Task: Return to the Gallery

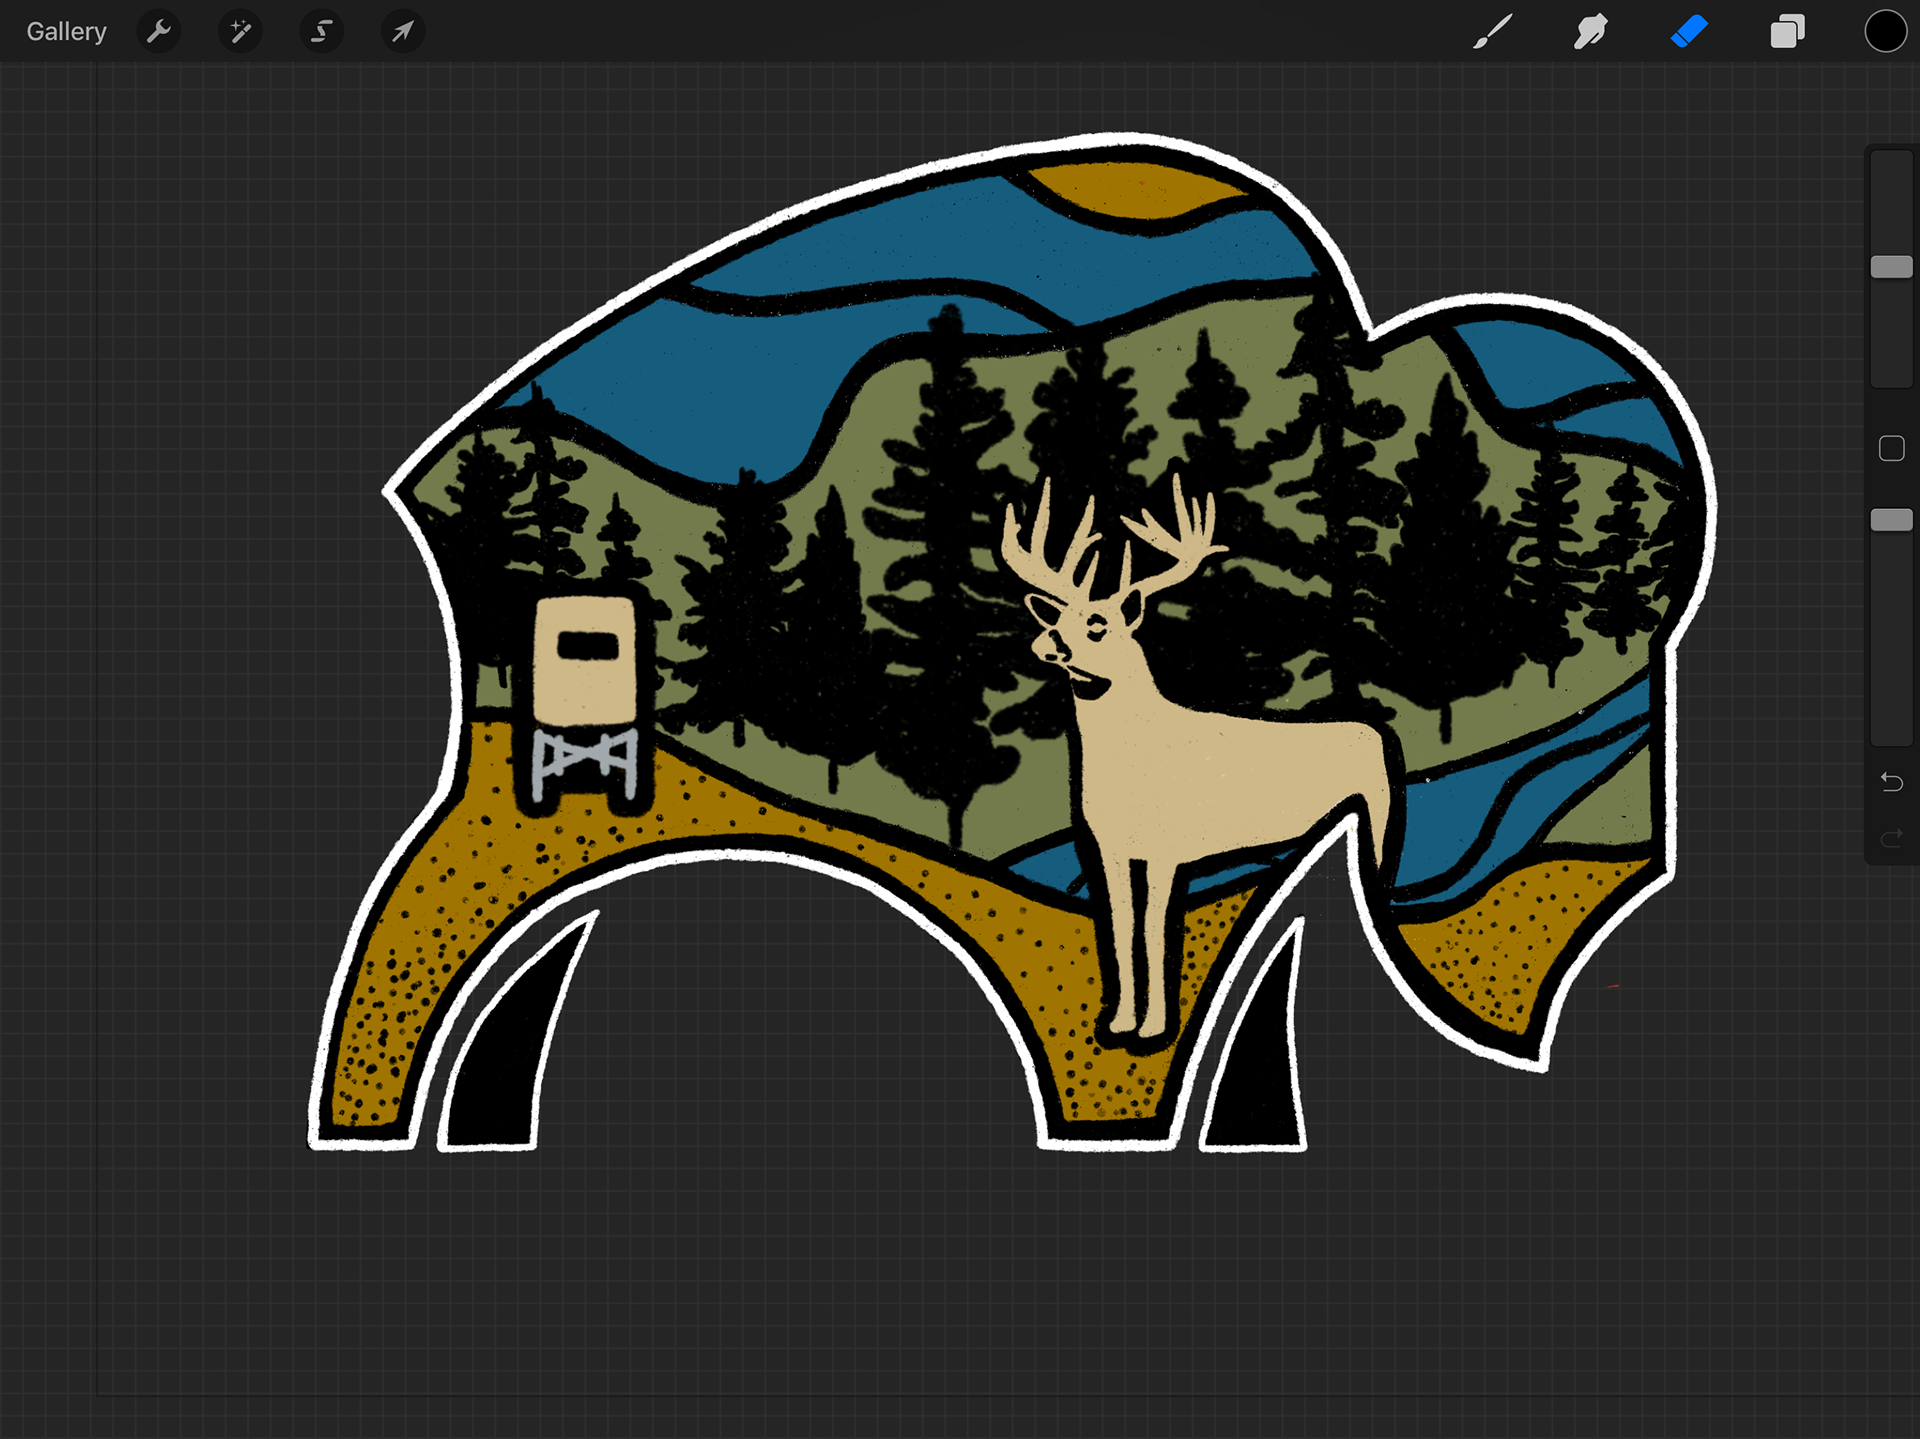Action: [66, 32]
